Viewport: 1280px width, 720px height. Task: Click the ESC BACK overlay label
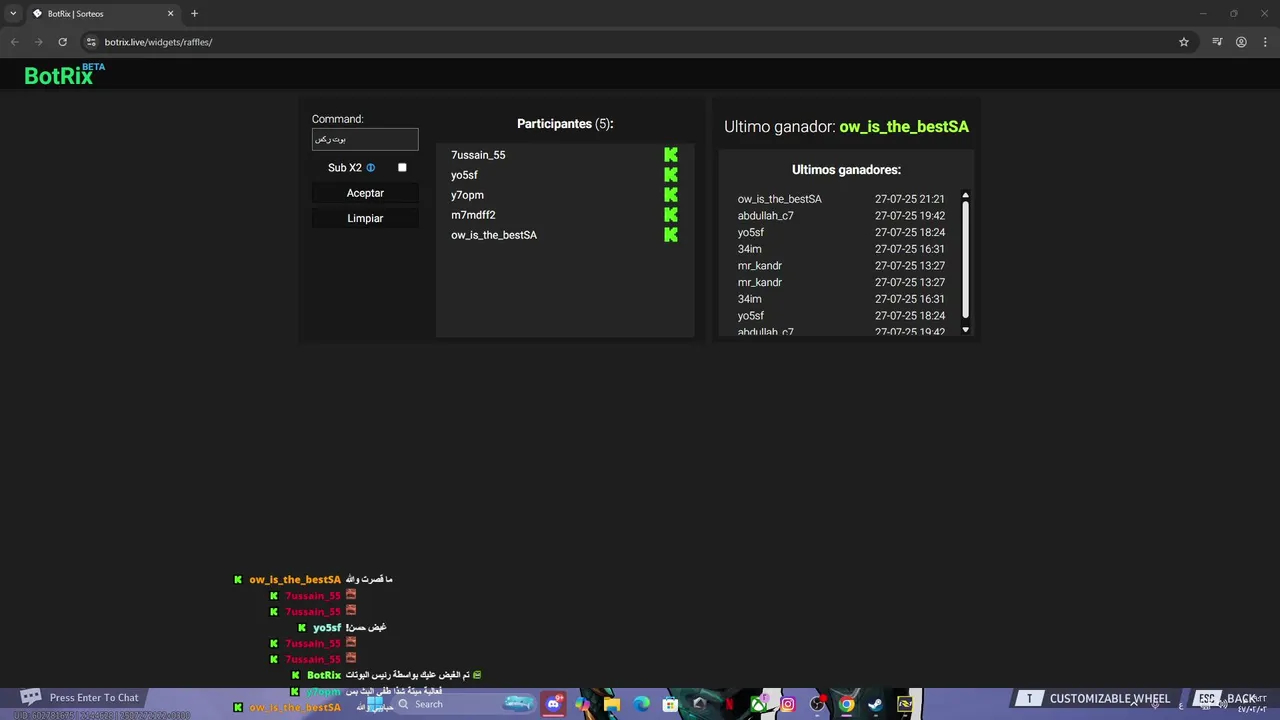(x=1227, y=699)
